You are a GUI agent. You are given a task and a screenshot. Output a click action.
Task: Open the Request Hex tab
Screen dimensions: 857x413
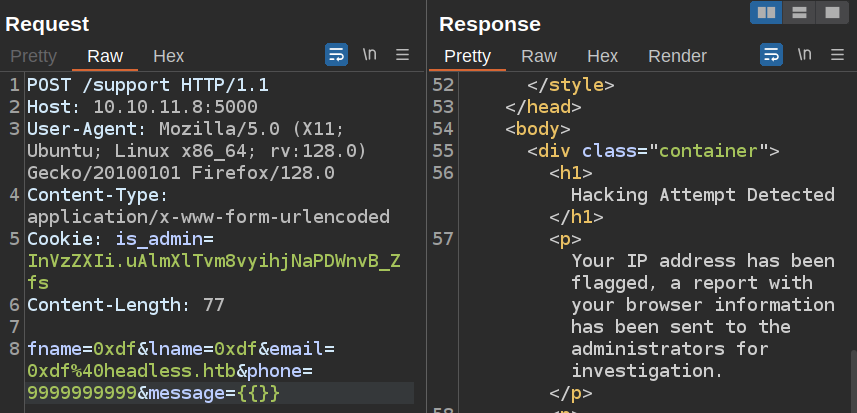168,56
